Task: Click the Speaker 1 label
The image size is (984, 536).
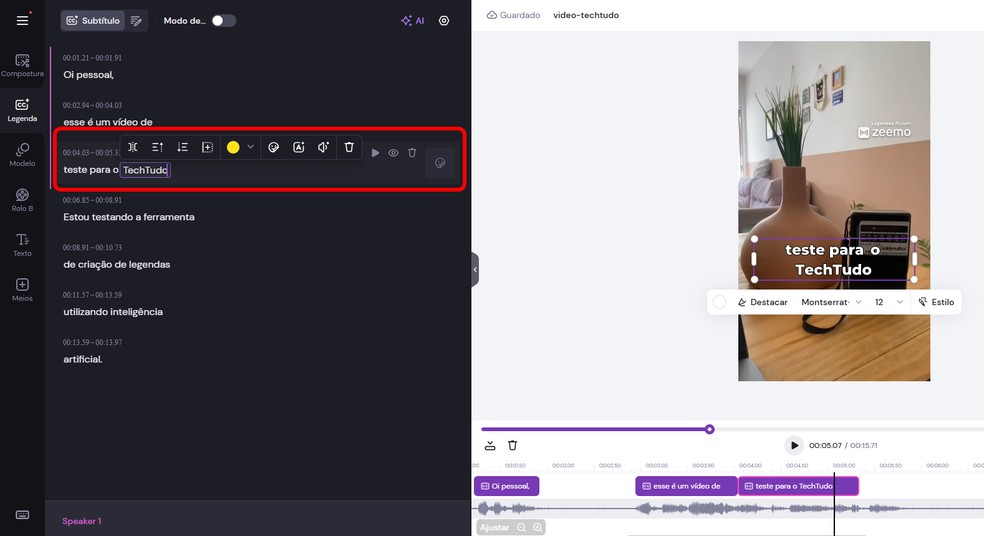Action: pos(82,521)
